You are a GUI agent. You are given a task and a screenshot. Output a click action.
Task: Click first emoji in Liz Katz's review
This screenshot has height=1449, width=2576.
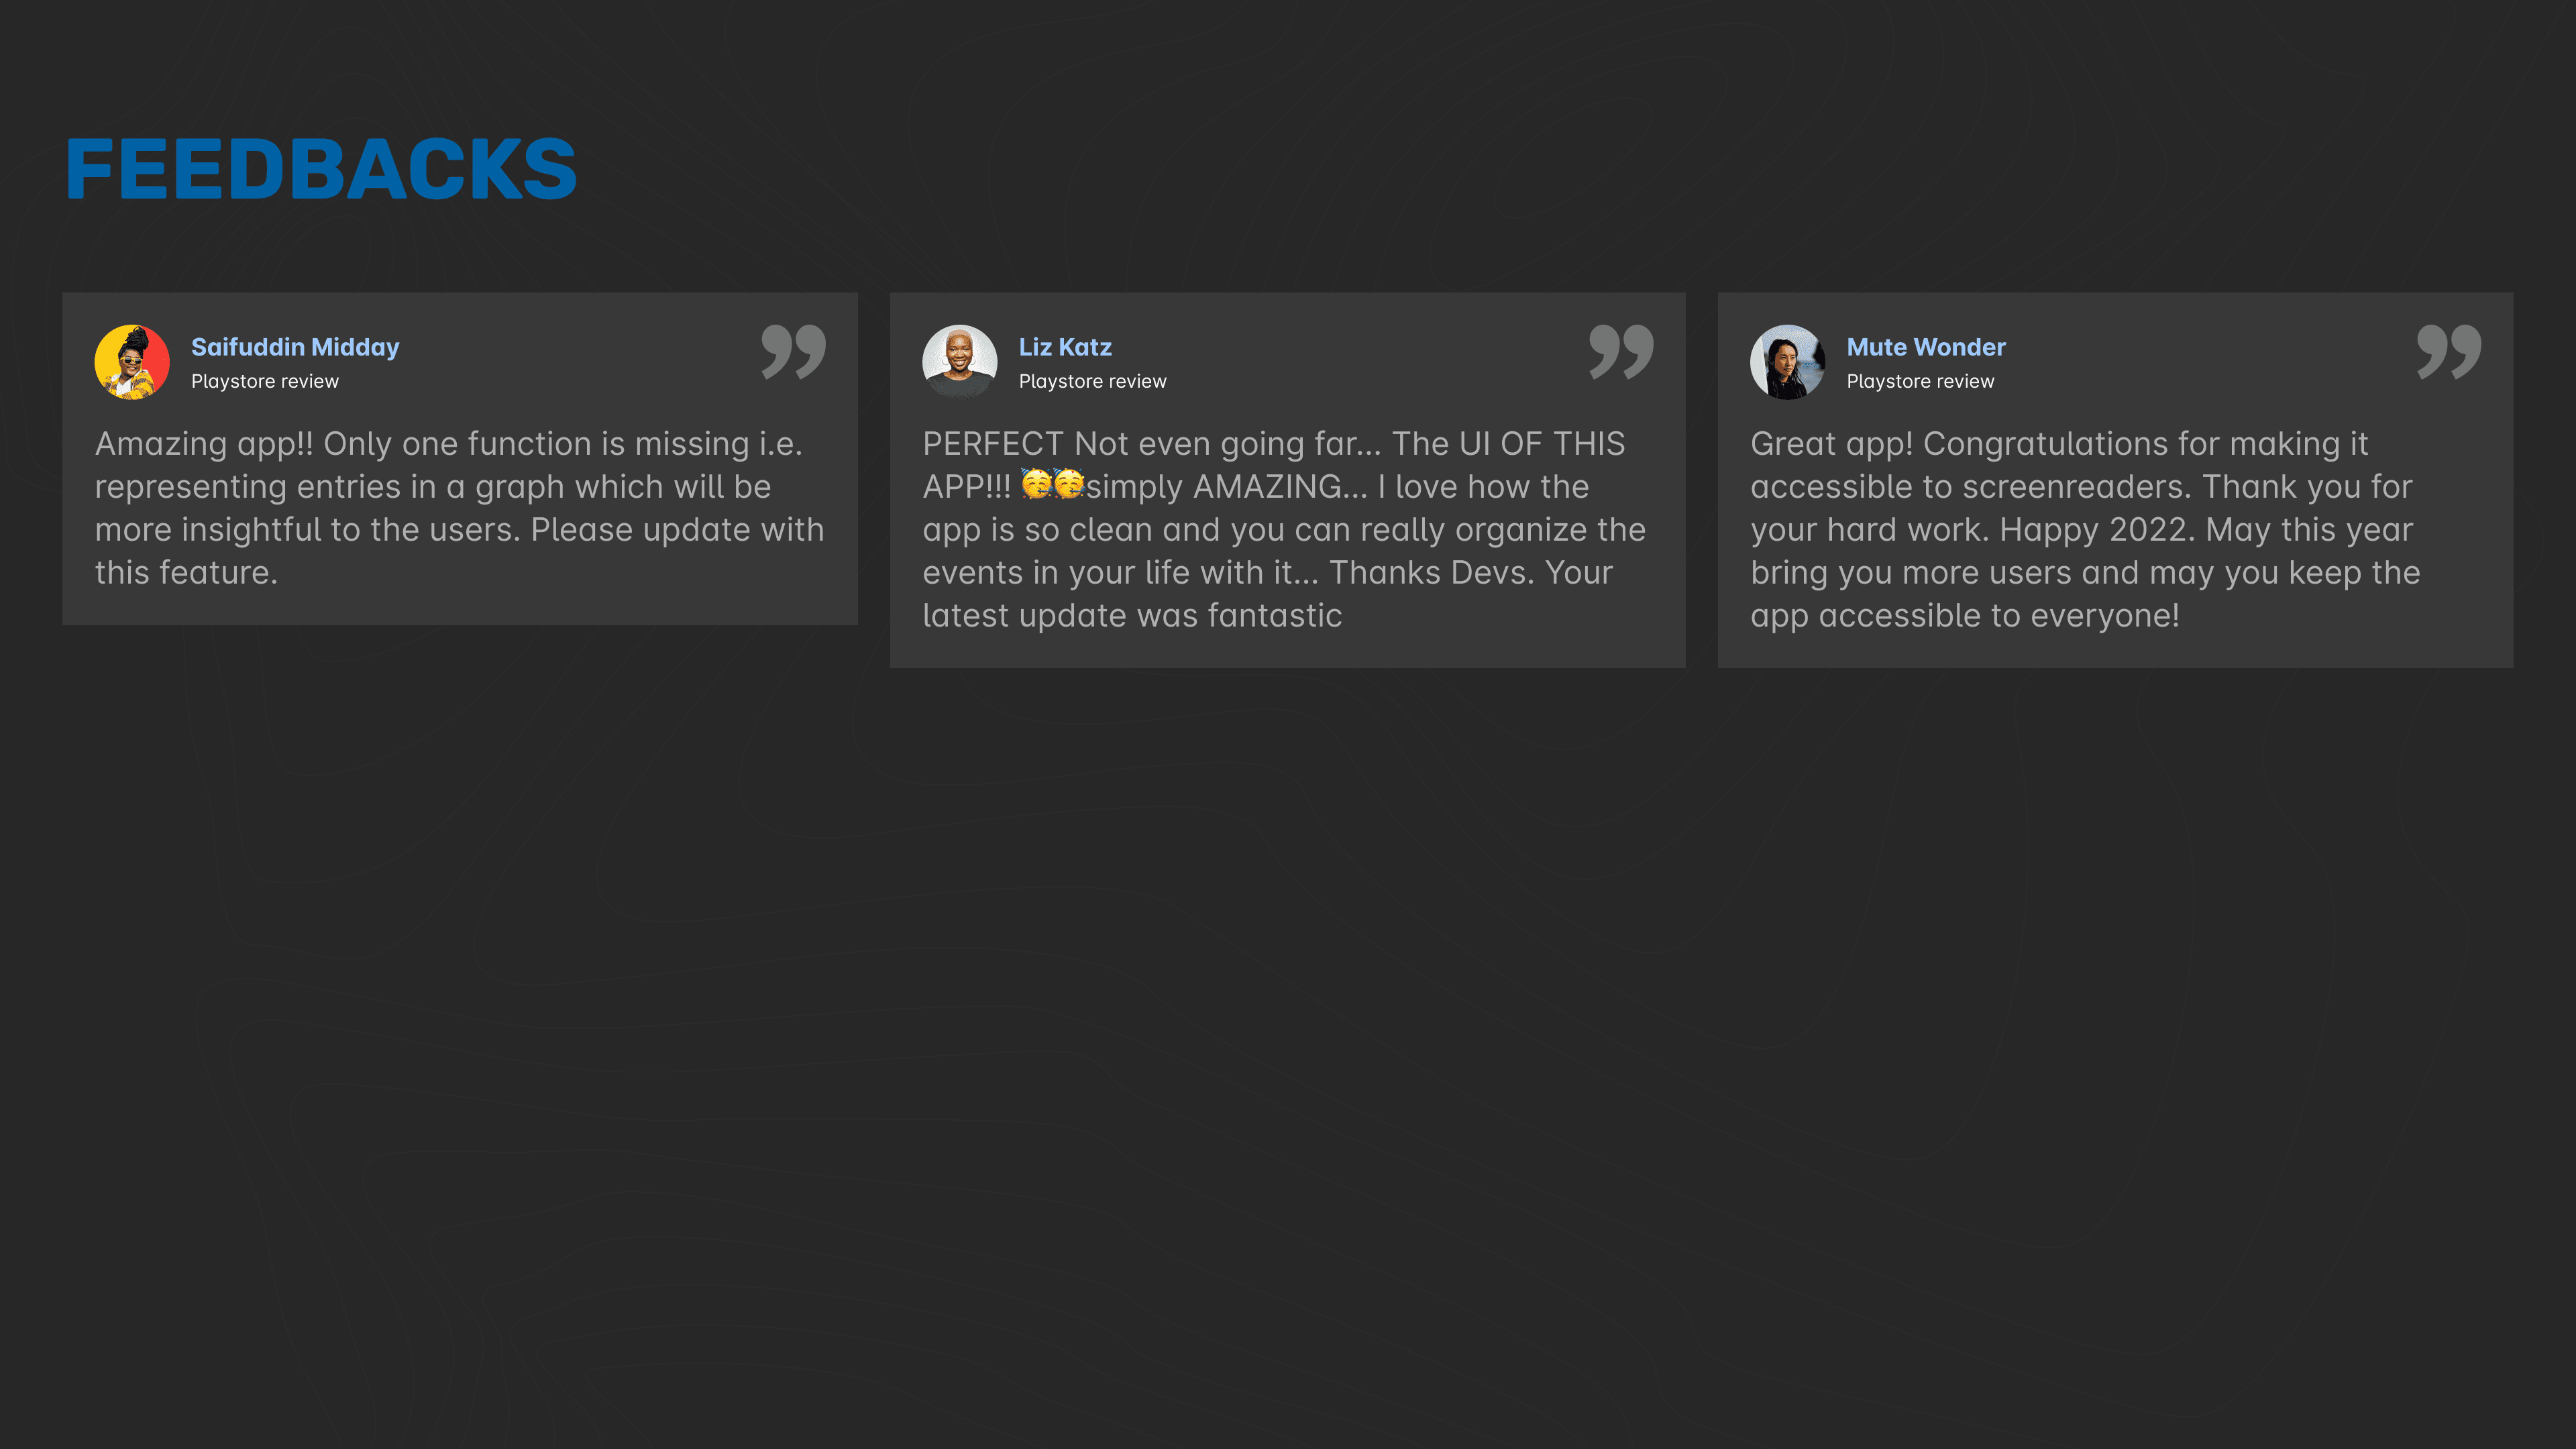(x=1036, y=485)
